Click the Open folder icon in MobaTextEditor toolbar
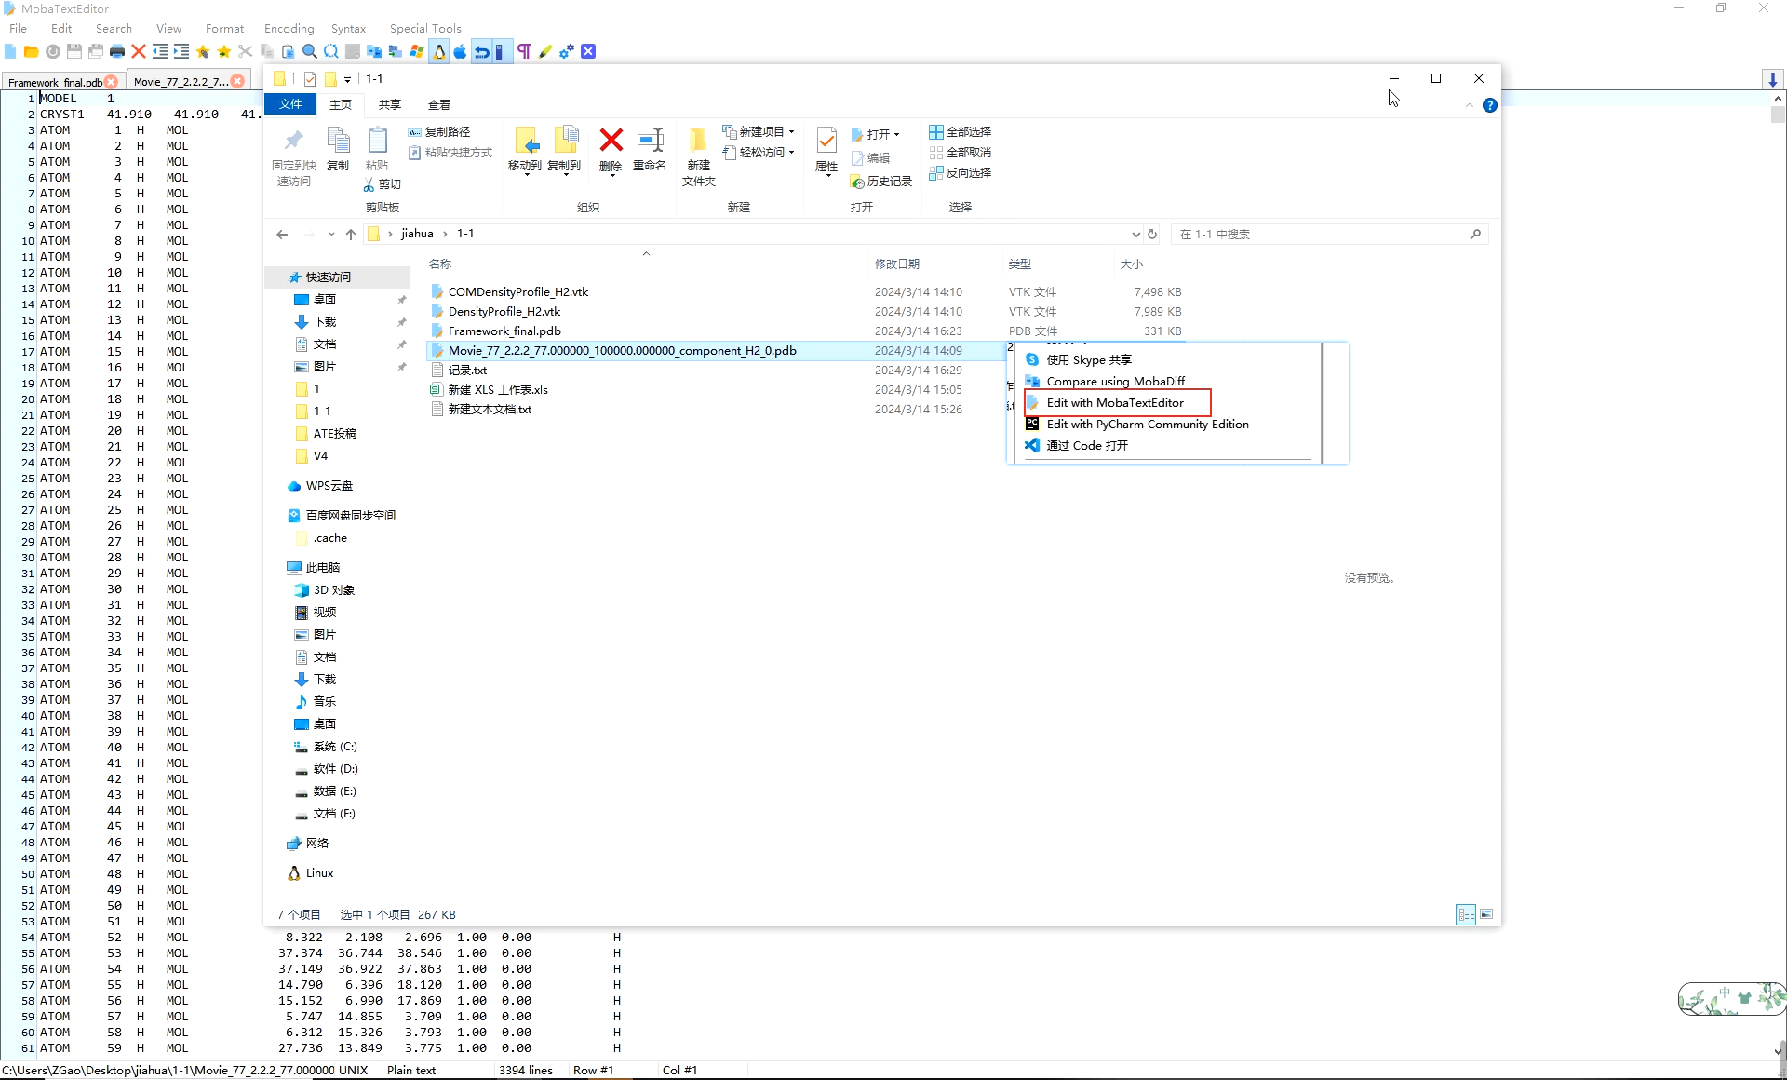1787x1080 pixels. [31, 52]
